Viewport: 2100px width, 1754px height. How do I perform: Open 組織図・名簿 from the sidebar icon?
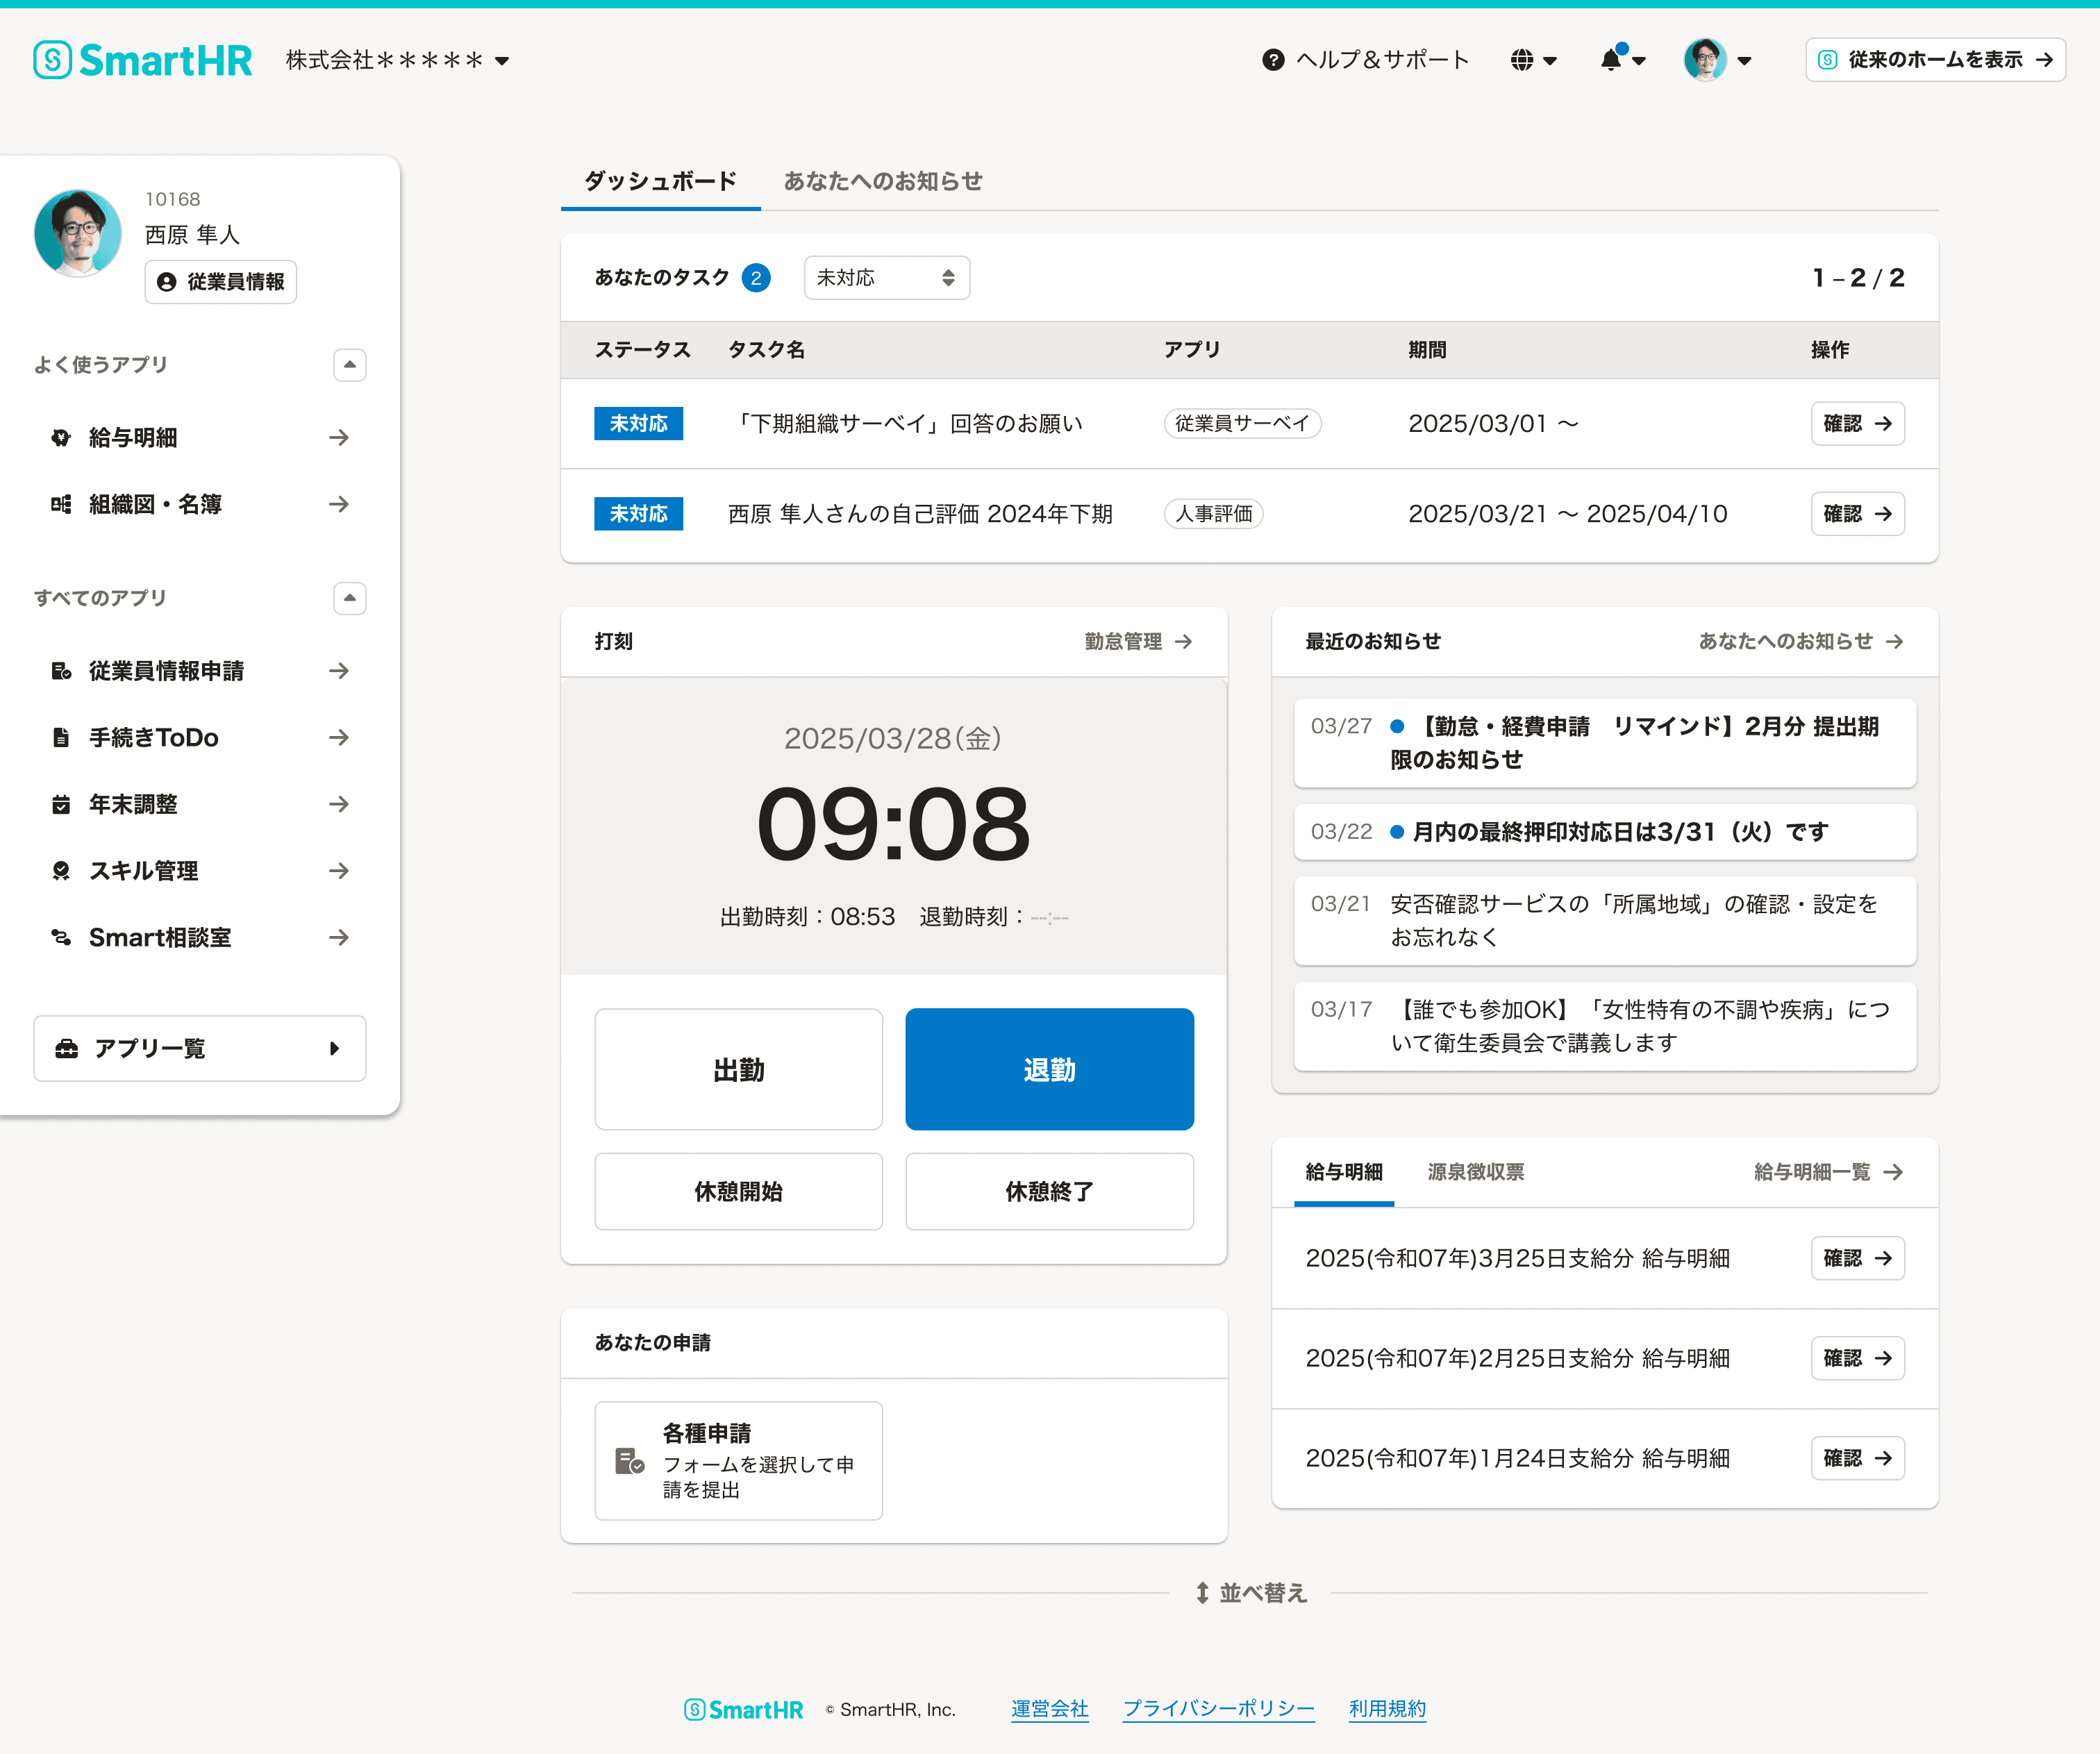[60, 504]
